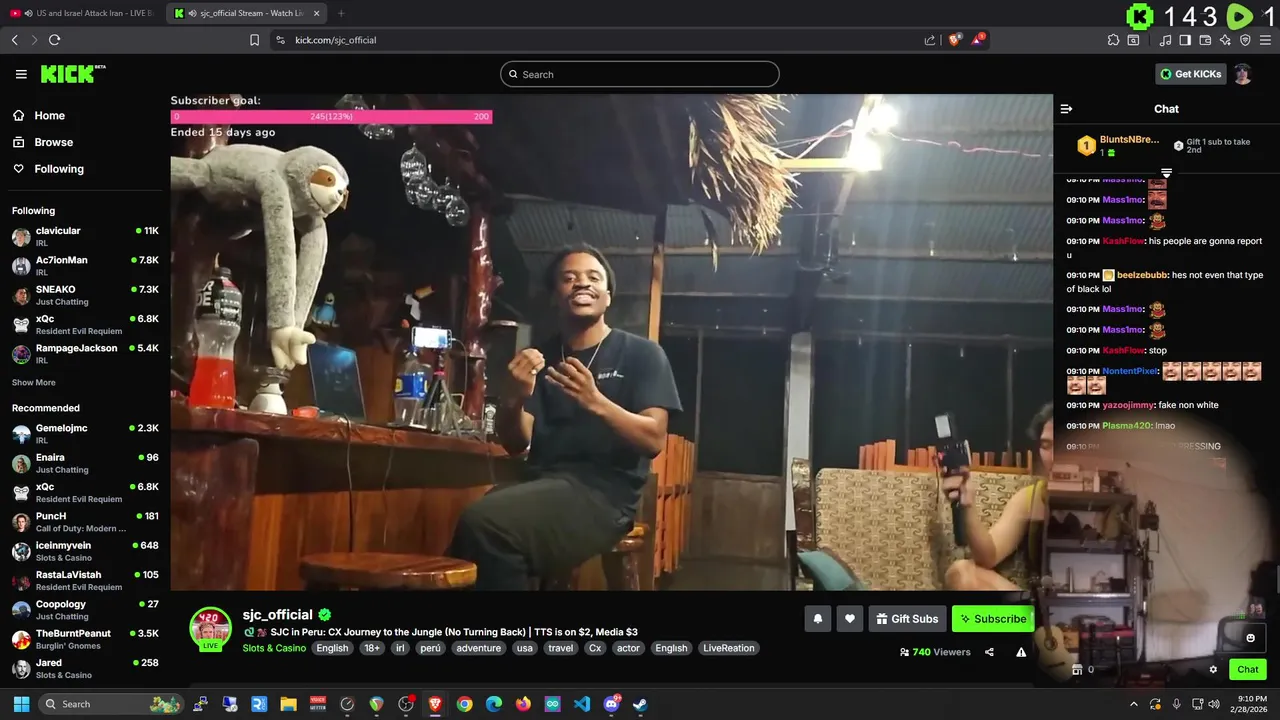Open iceinmyvein recommended channel
The image size is (1280, 720).
click(85, 551)
